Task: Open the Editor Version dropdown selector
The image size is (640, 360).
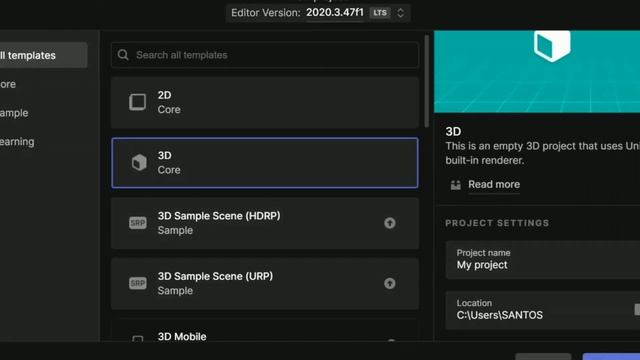Action: pos(318,13)
